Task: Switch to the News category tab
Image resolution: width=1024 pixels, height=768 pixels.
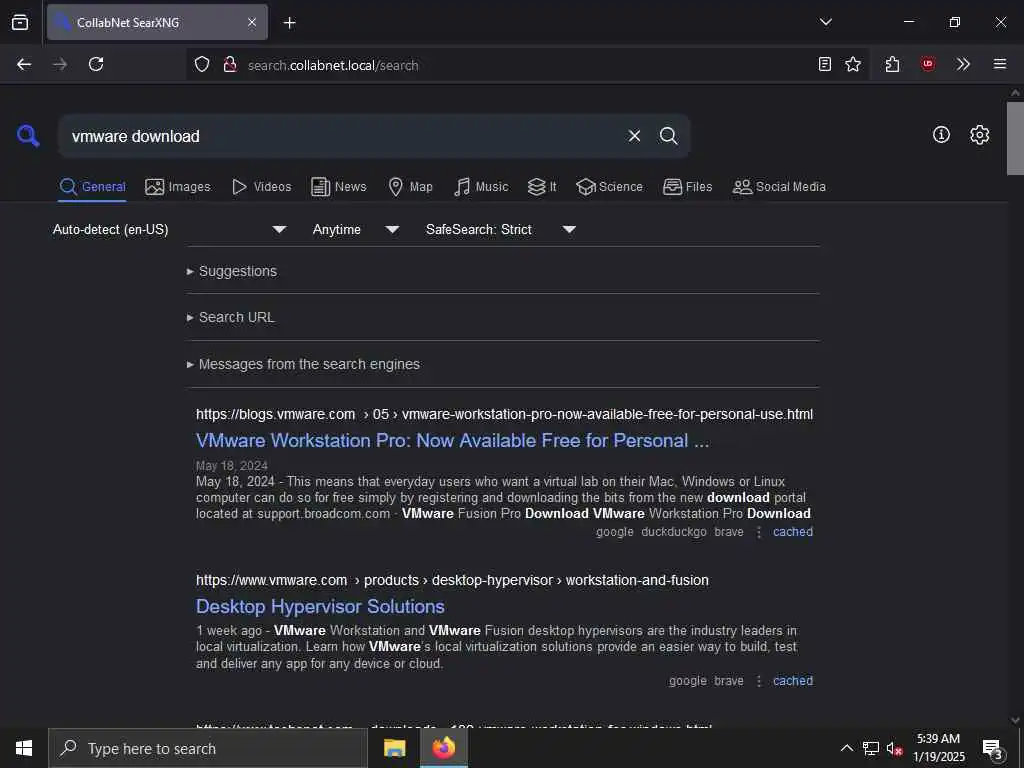Action: pos(338,187)
